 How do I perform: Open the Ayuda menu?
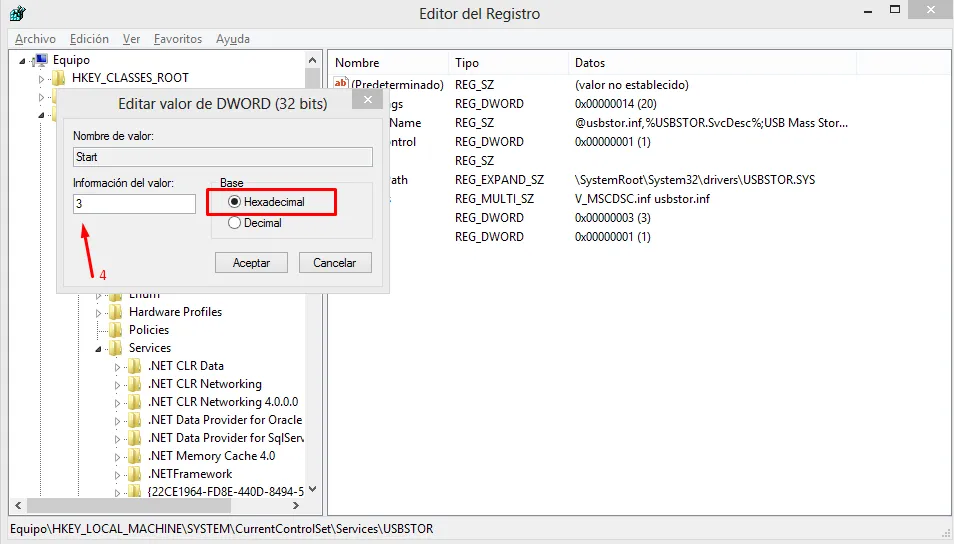(x=232, y=39)
